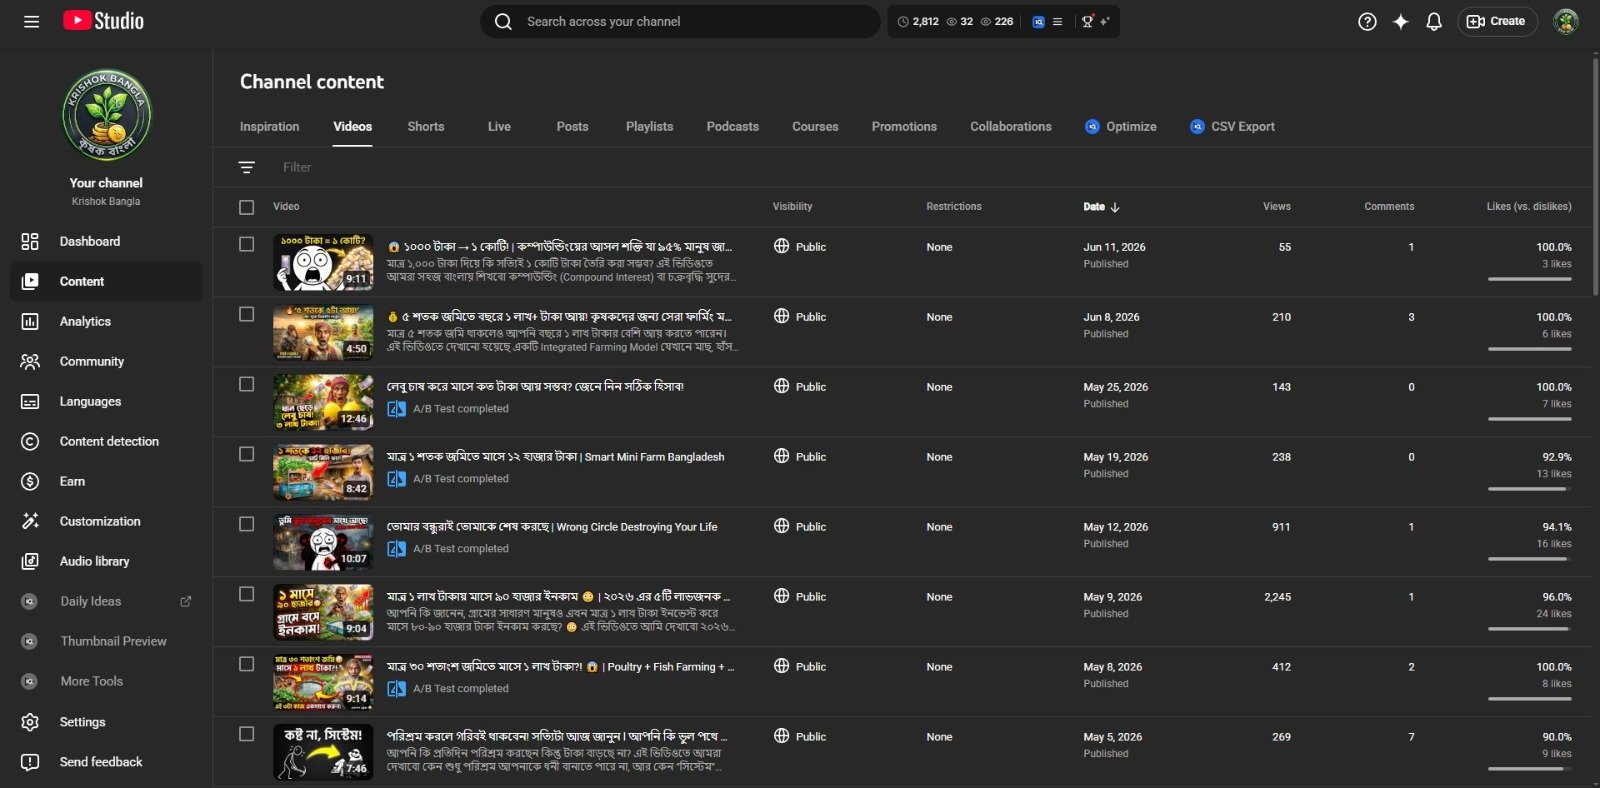This screenshot has height=788, width=1600.
Task: Switch to the Shorts tab
Action: coord(426,127)
